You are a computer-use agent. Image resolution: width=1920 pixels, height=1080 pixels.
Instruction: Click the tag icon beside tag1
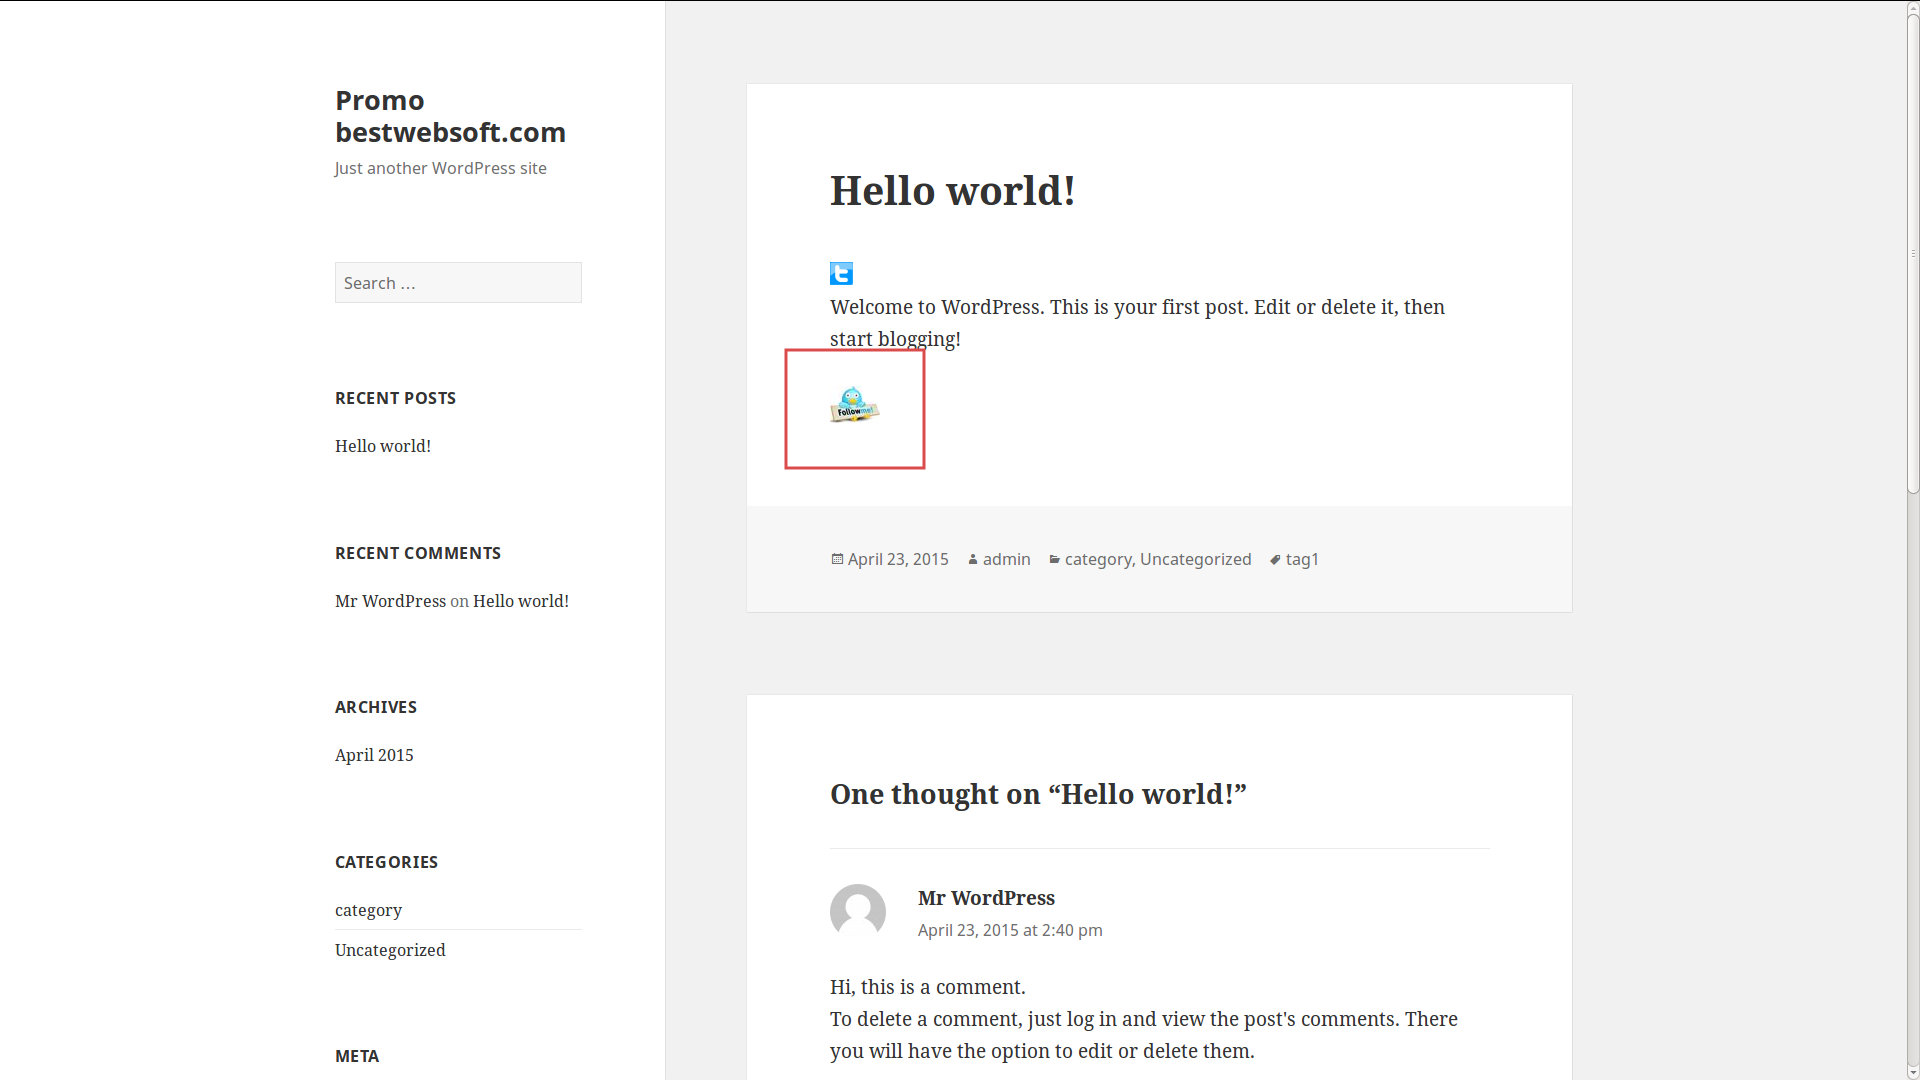[x=1275, y=559]
